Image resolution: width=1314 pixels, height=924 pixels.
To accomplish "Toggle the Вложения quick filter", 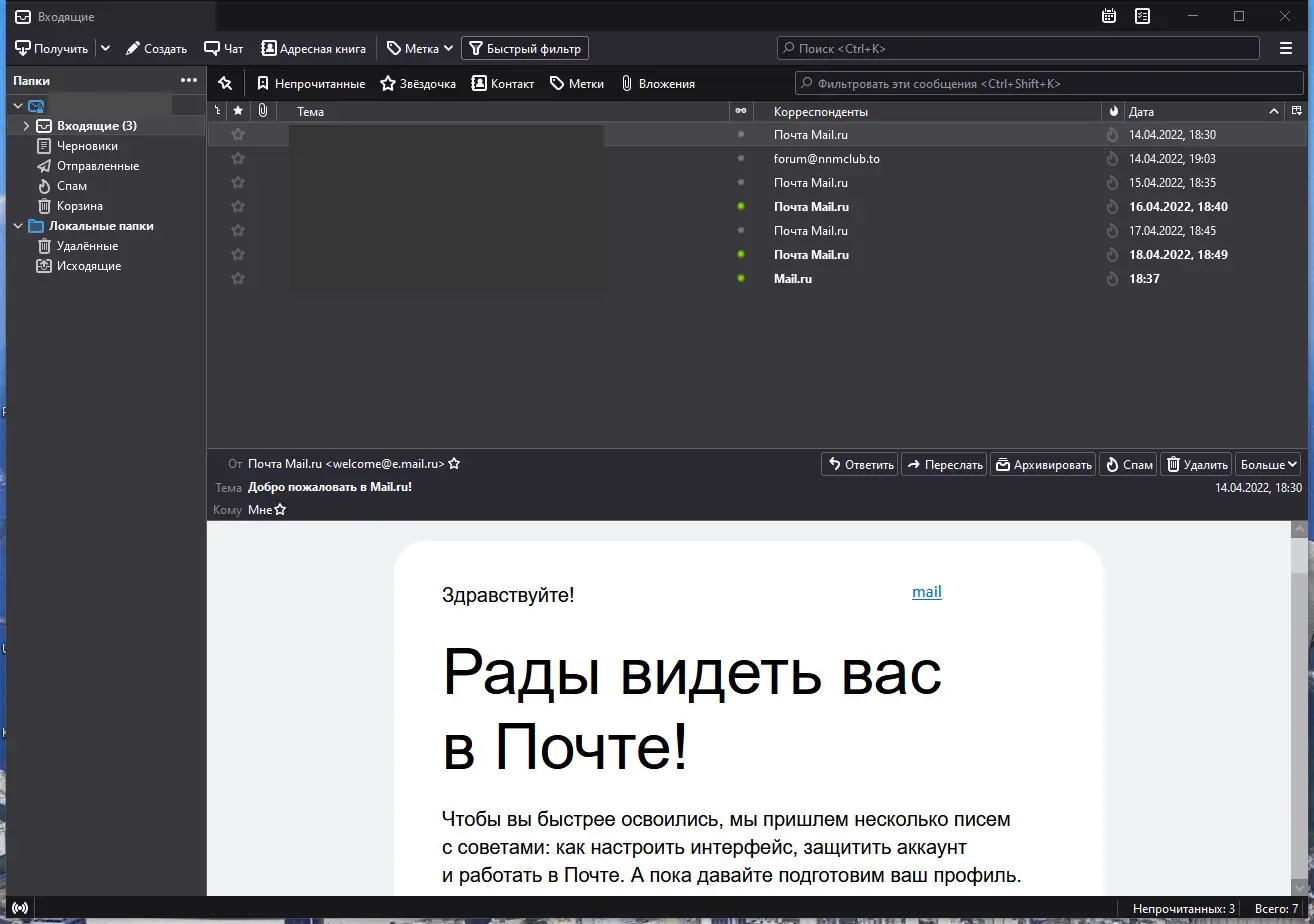I will pos(657,84).
